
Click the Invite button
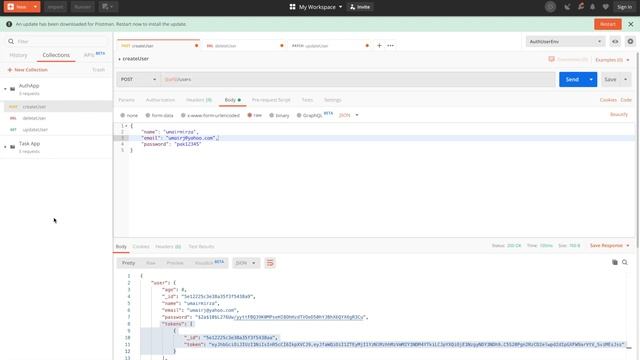pyautogui.click(x=360, y=7)
